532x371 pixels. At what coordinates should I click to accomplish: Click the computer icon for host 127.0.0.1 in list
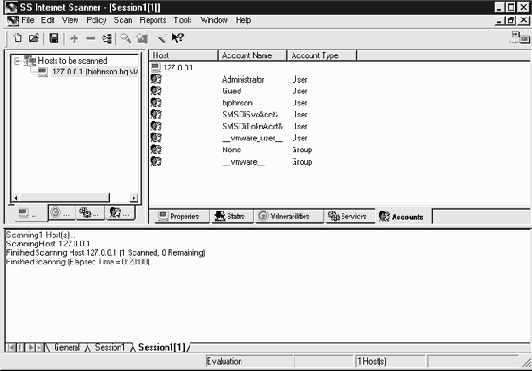156,67
